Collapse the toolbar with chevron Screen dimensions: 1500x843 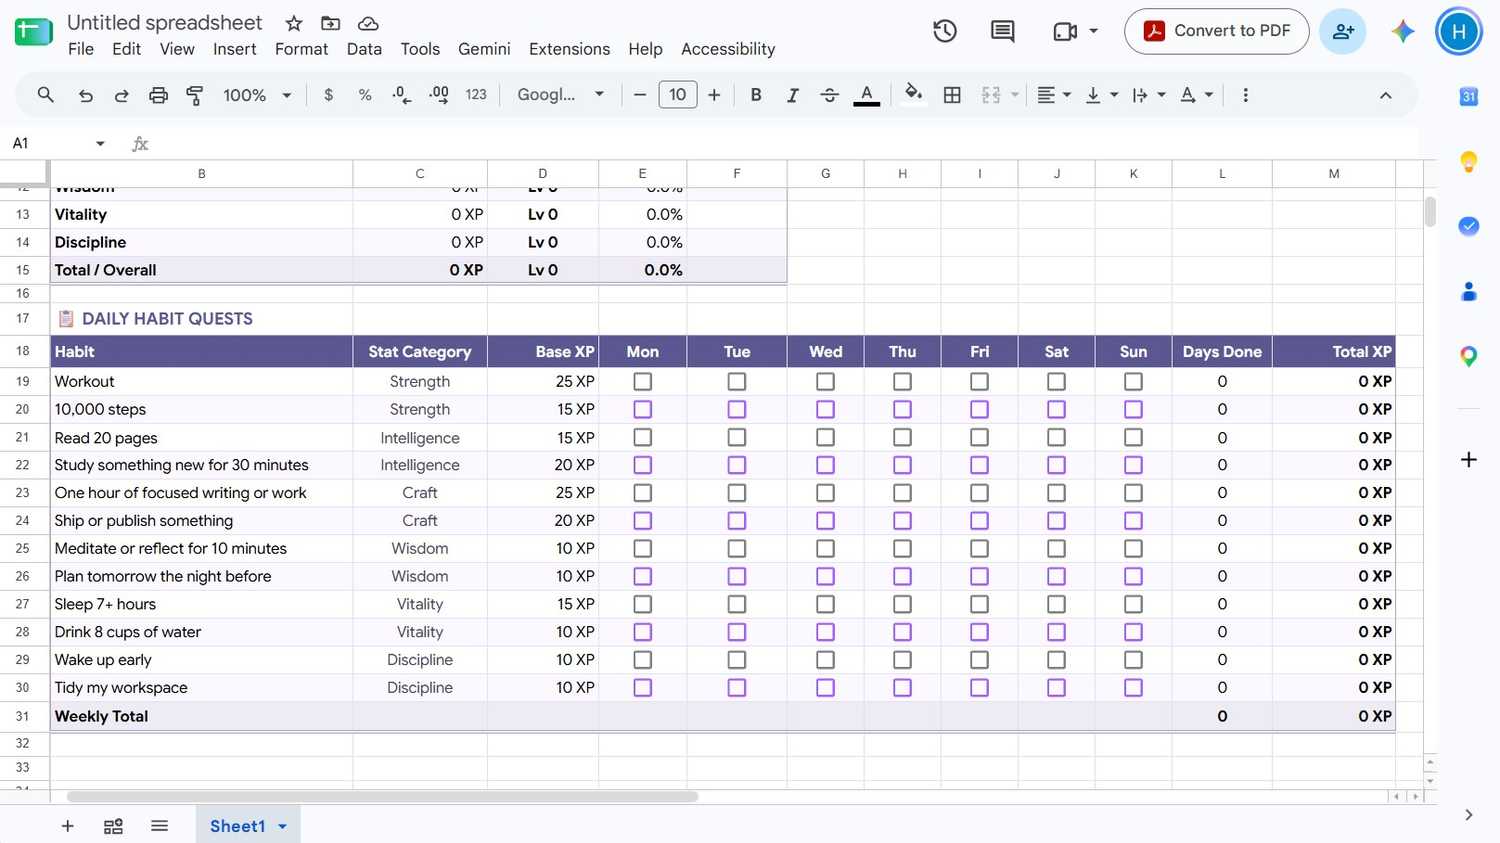click(1385, 95)
